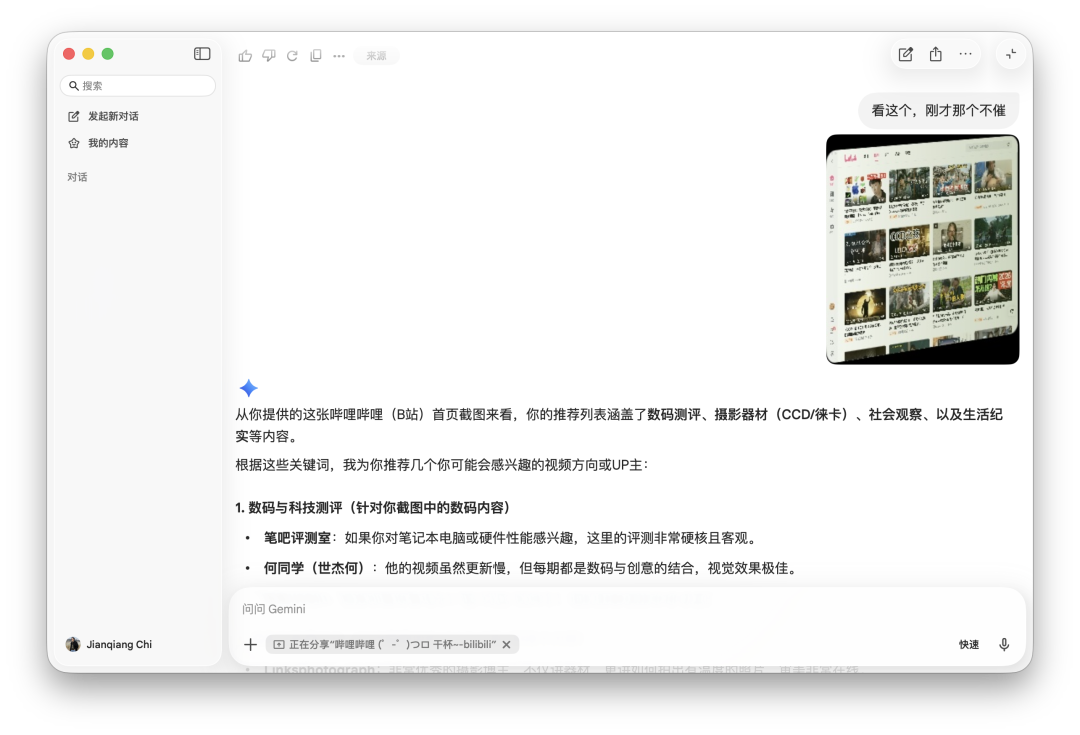Add an attachment with the plus button
The width and height of the screenshot is (1080, 735).
[251, 645]
